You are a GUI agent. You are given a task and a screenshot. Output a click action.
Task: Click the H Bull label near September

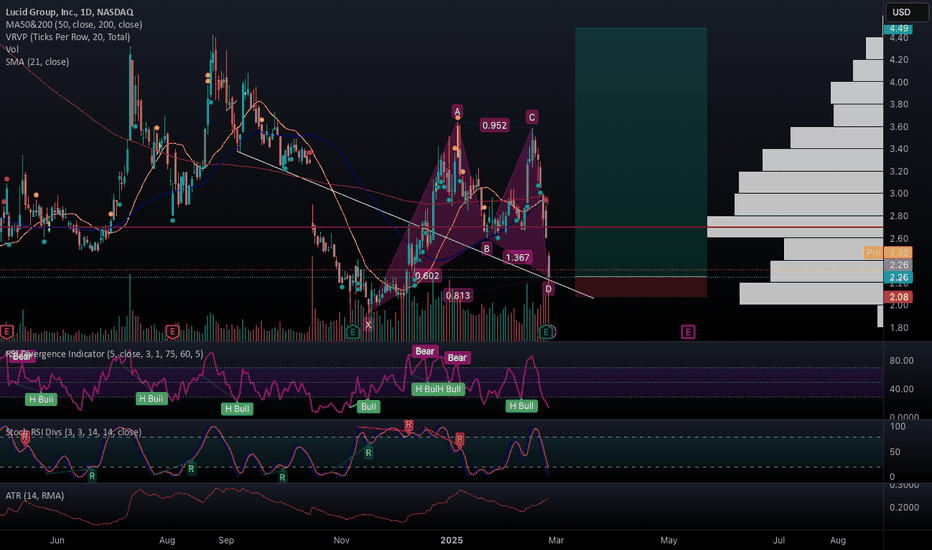[x=237, y=409]
